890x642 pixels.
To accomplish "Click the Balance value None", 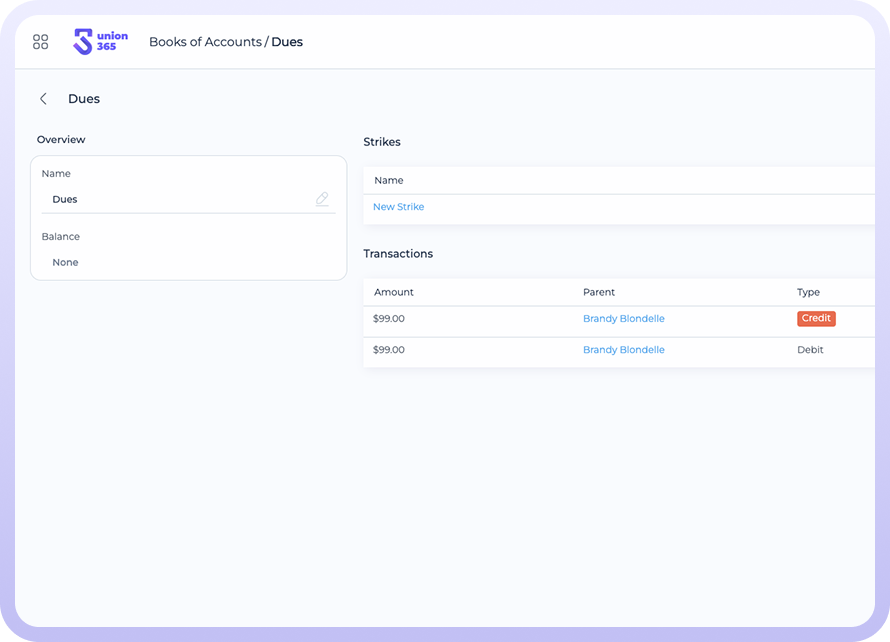I will [x=65, y=262].
